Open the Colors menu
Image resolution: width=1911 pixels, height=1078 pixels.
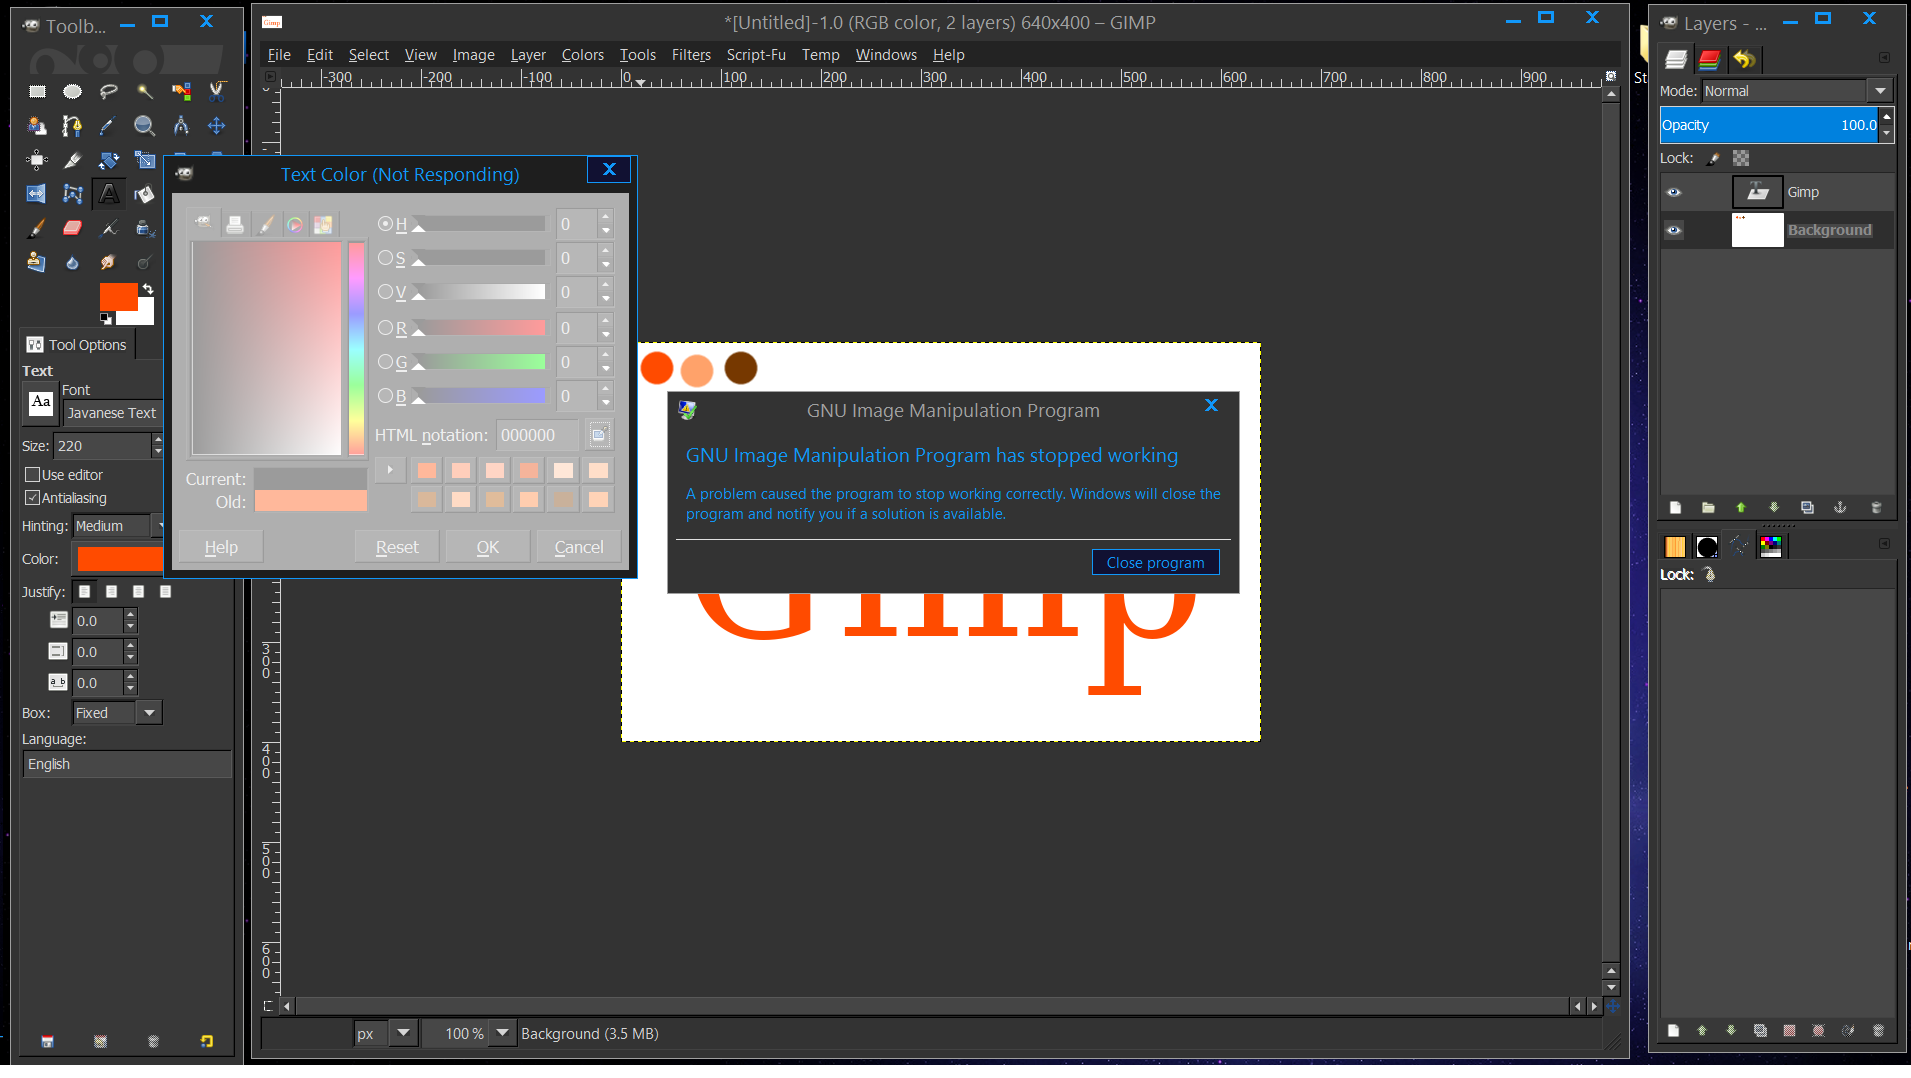[x=582, y=55]
